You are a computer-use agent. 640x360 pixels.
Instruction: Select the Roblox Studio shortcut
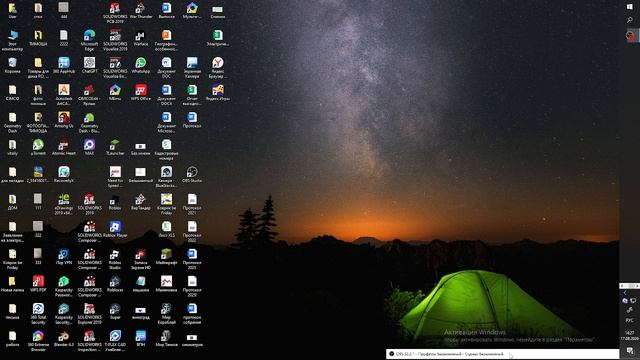[115, 259]
